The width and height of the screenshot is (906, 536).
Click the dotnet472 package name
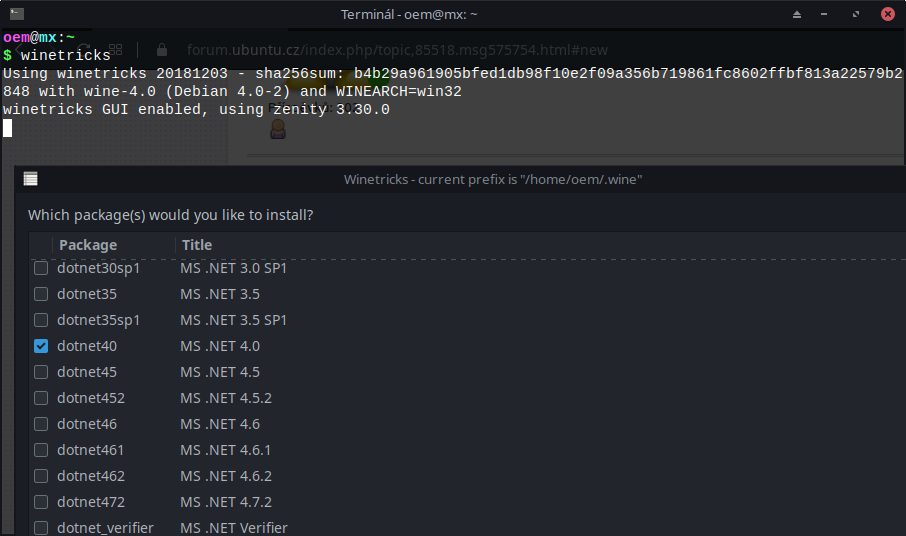point(91,502)
